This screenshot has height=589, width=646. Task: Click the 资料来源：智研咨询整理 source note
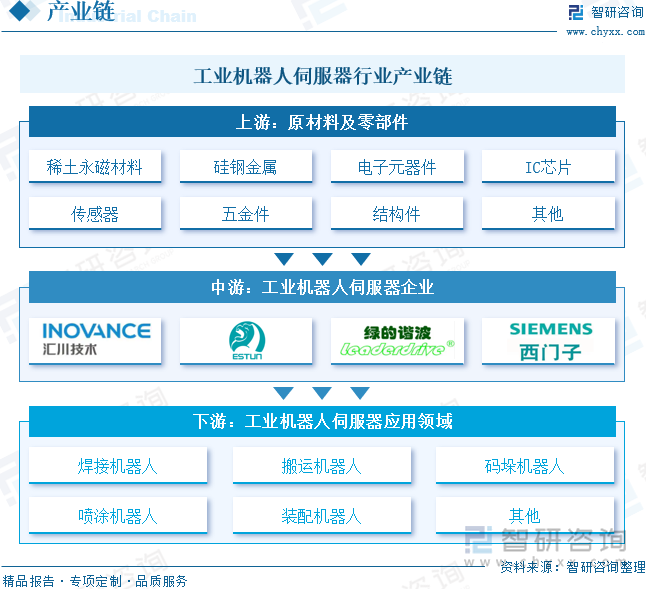click(573, 567)
